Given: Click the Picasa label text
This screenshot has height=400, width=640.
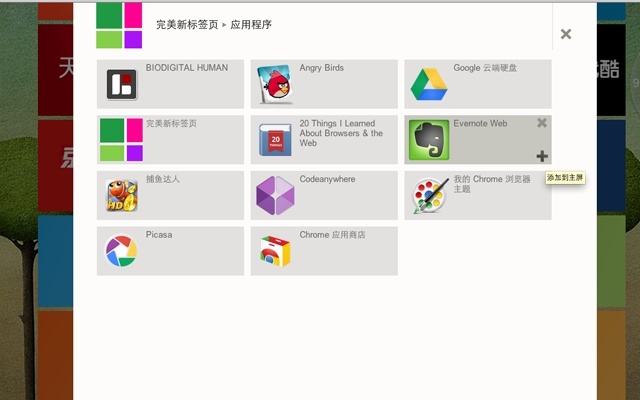Looking at the screenshot, I should [159, 235].
